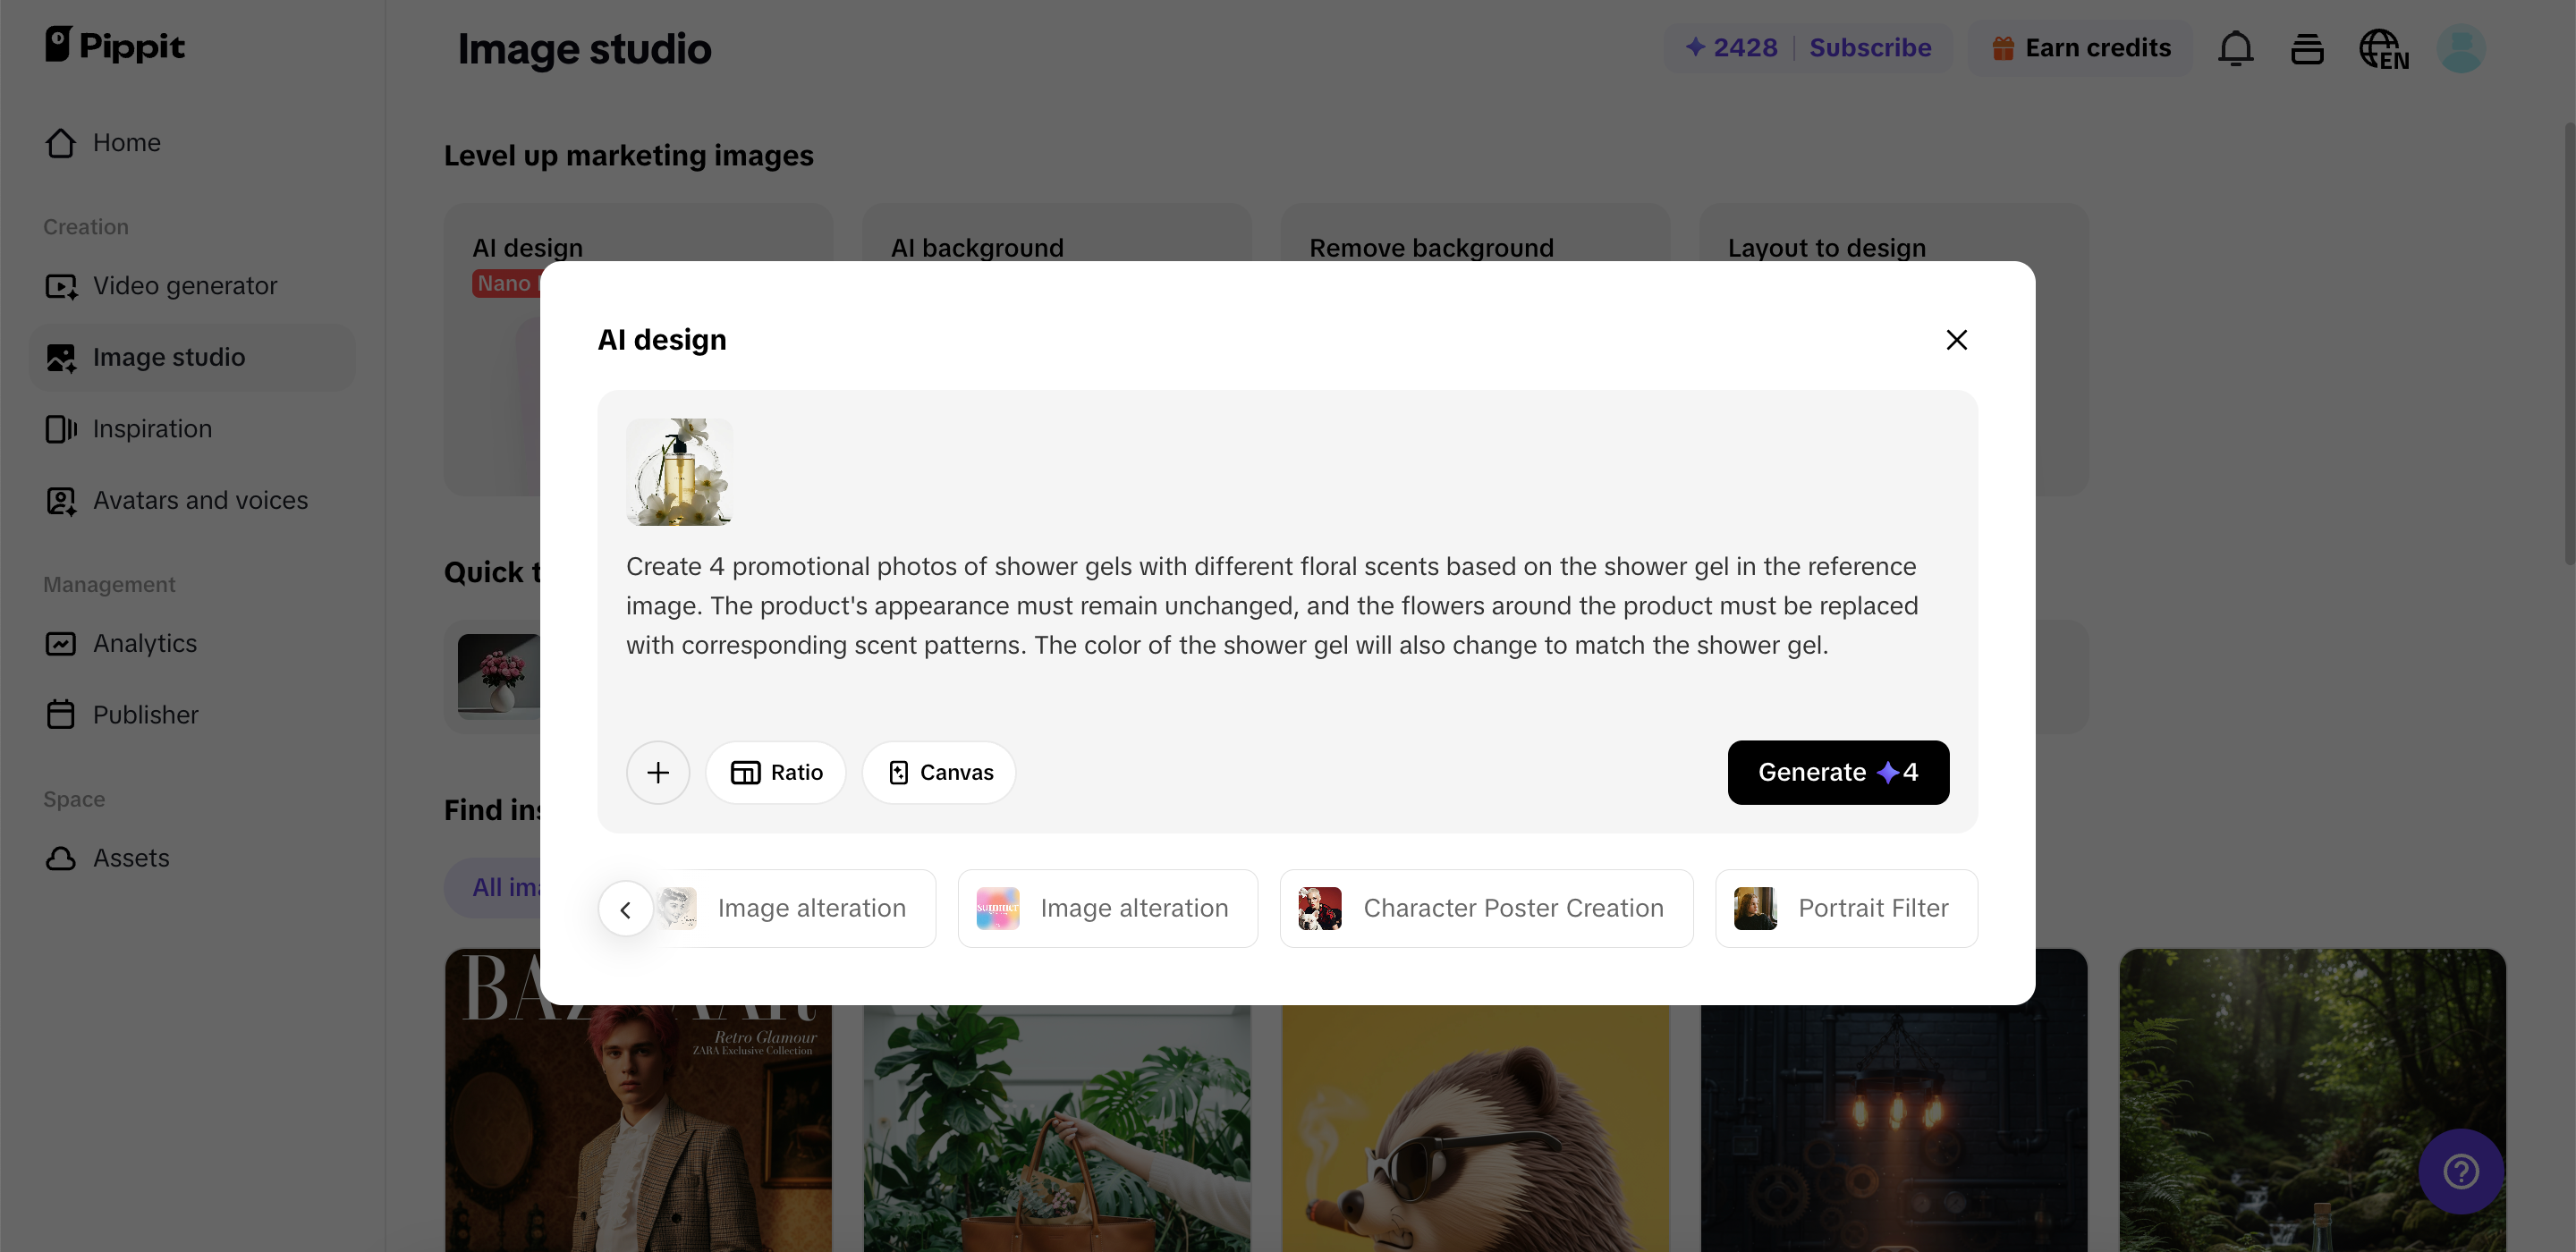Open the Ratio selector

776,772
